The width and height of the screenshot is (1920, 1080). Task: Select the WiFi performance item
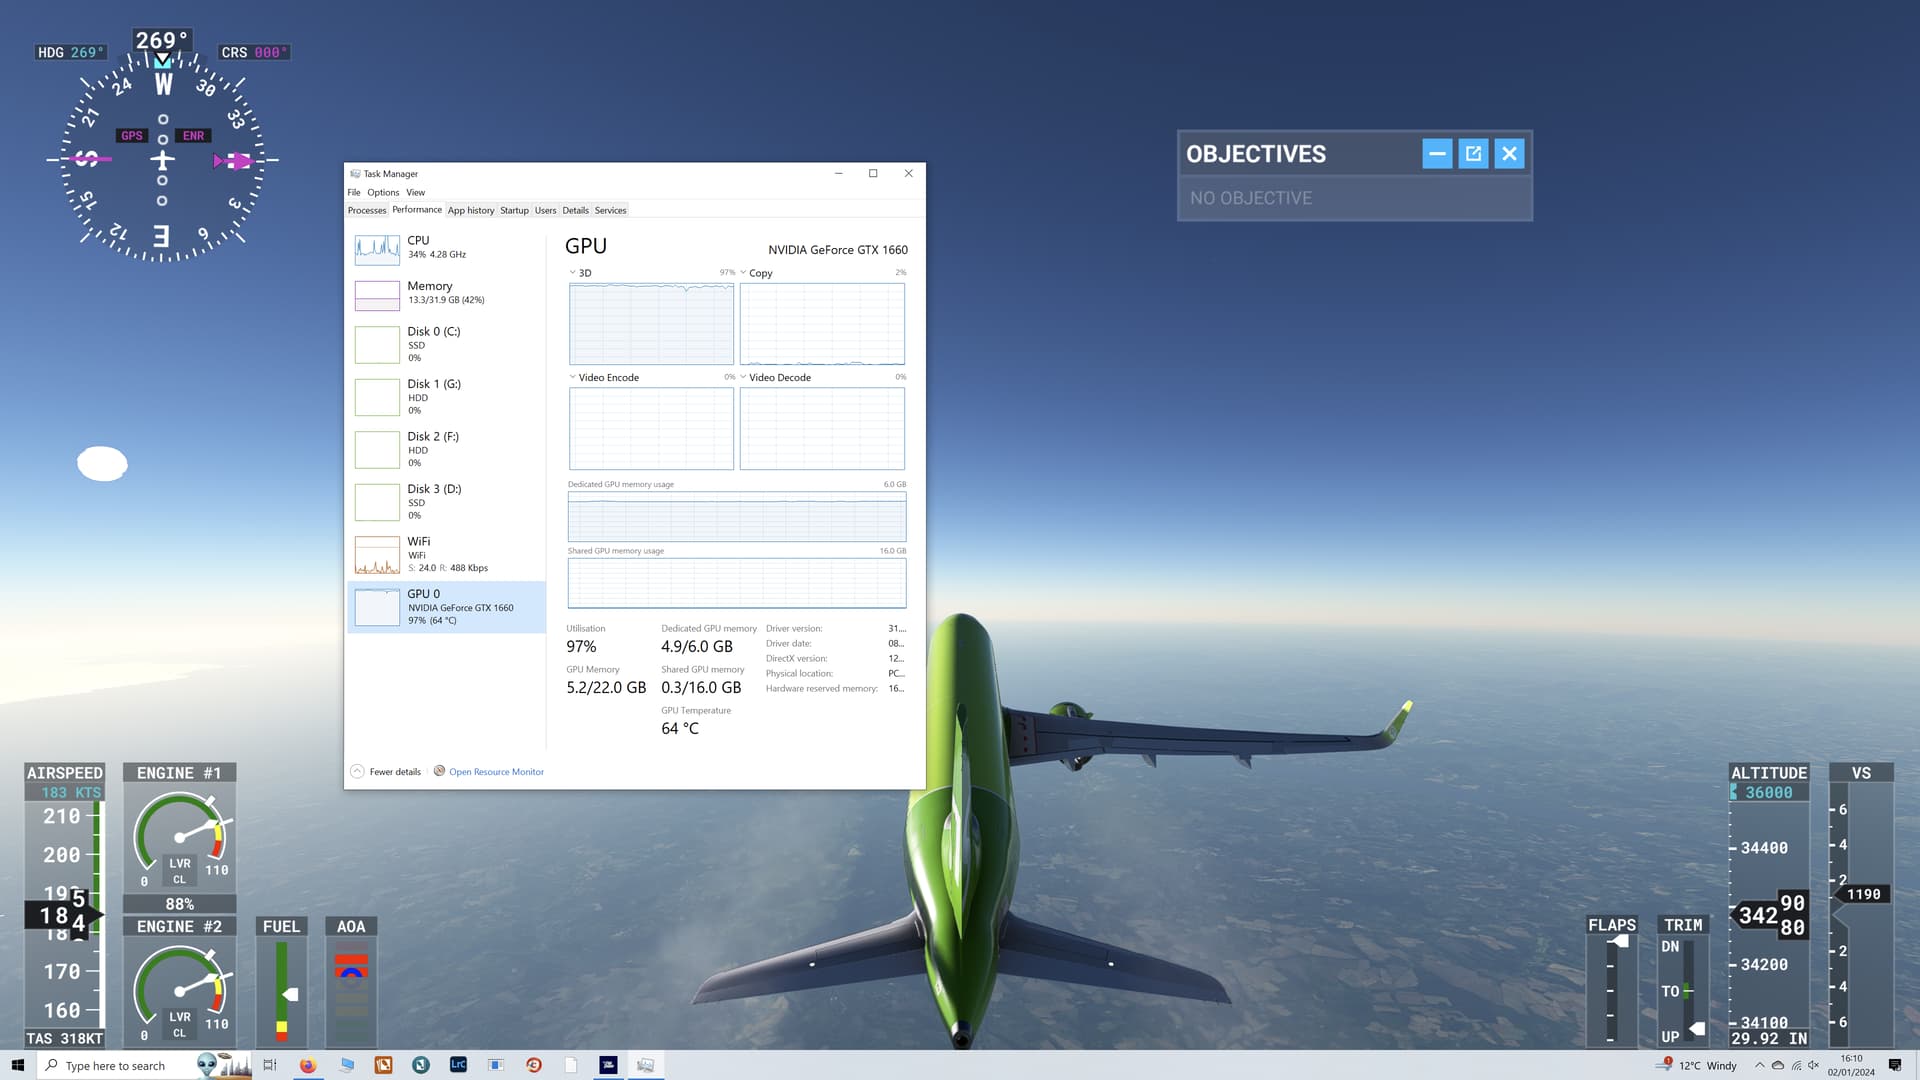pyautogui.click(x=447, y=555)
